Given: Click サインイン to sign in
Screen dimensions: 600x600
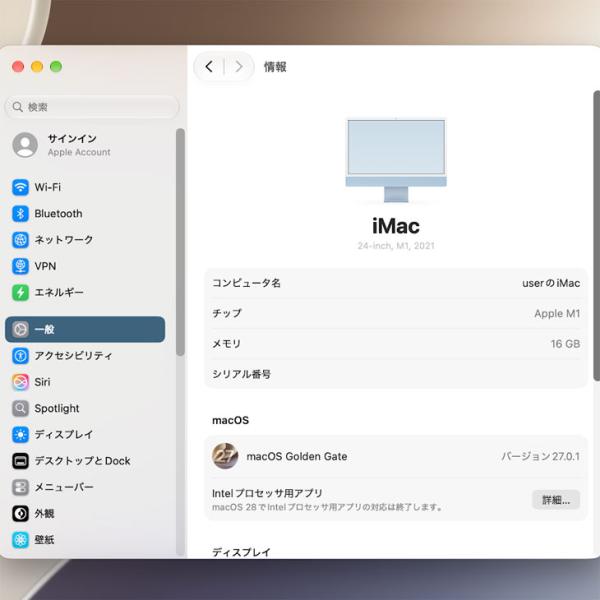Looking at the screenshot, I should coord(72,139).
